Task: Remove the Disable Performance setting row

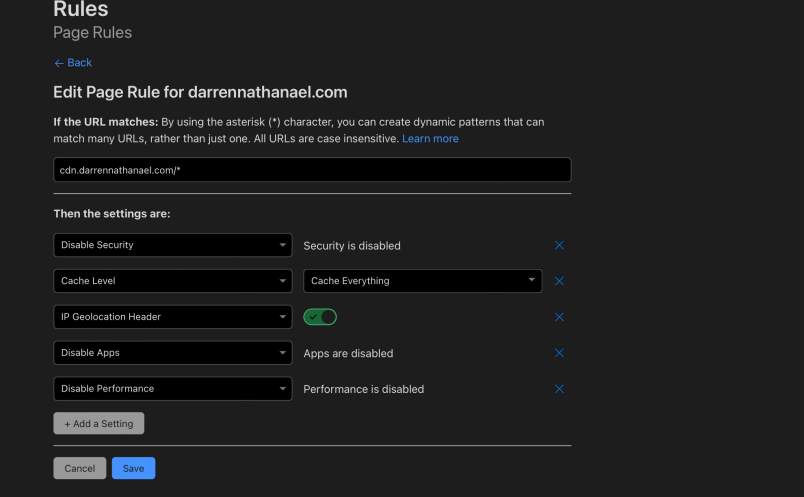Action: point(559,389)
